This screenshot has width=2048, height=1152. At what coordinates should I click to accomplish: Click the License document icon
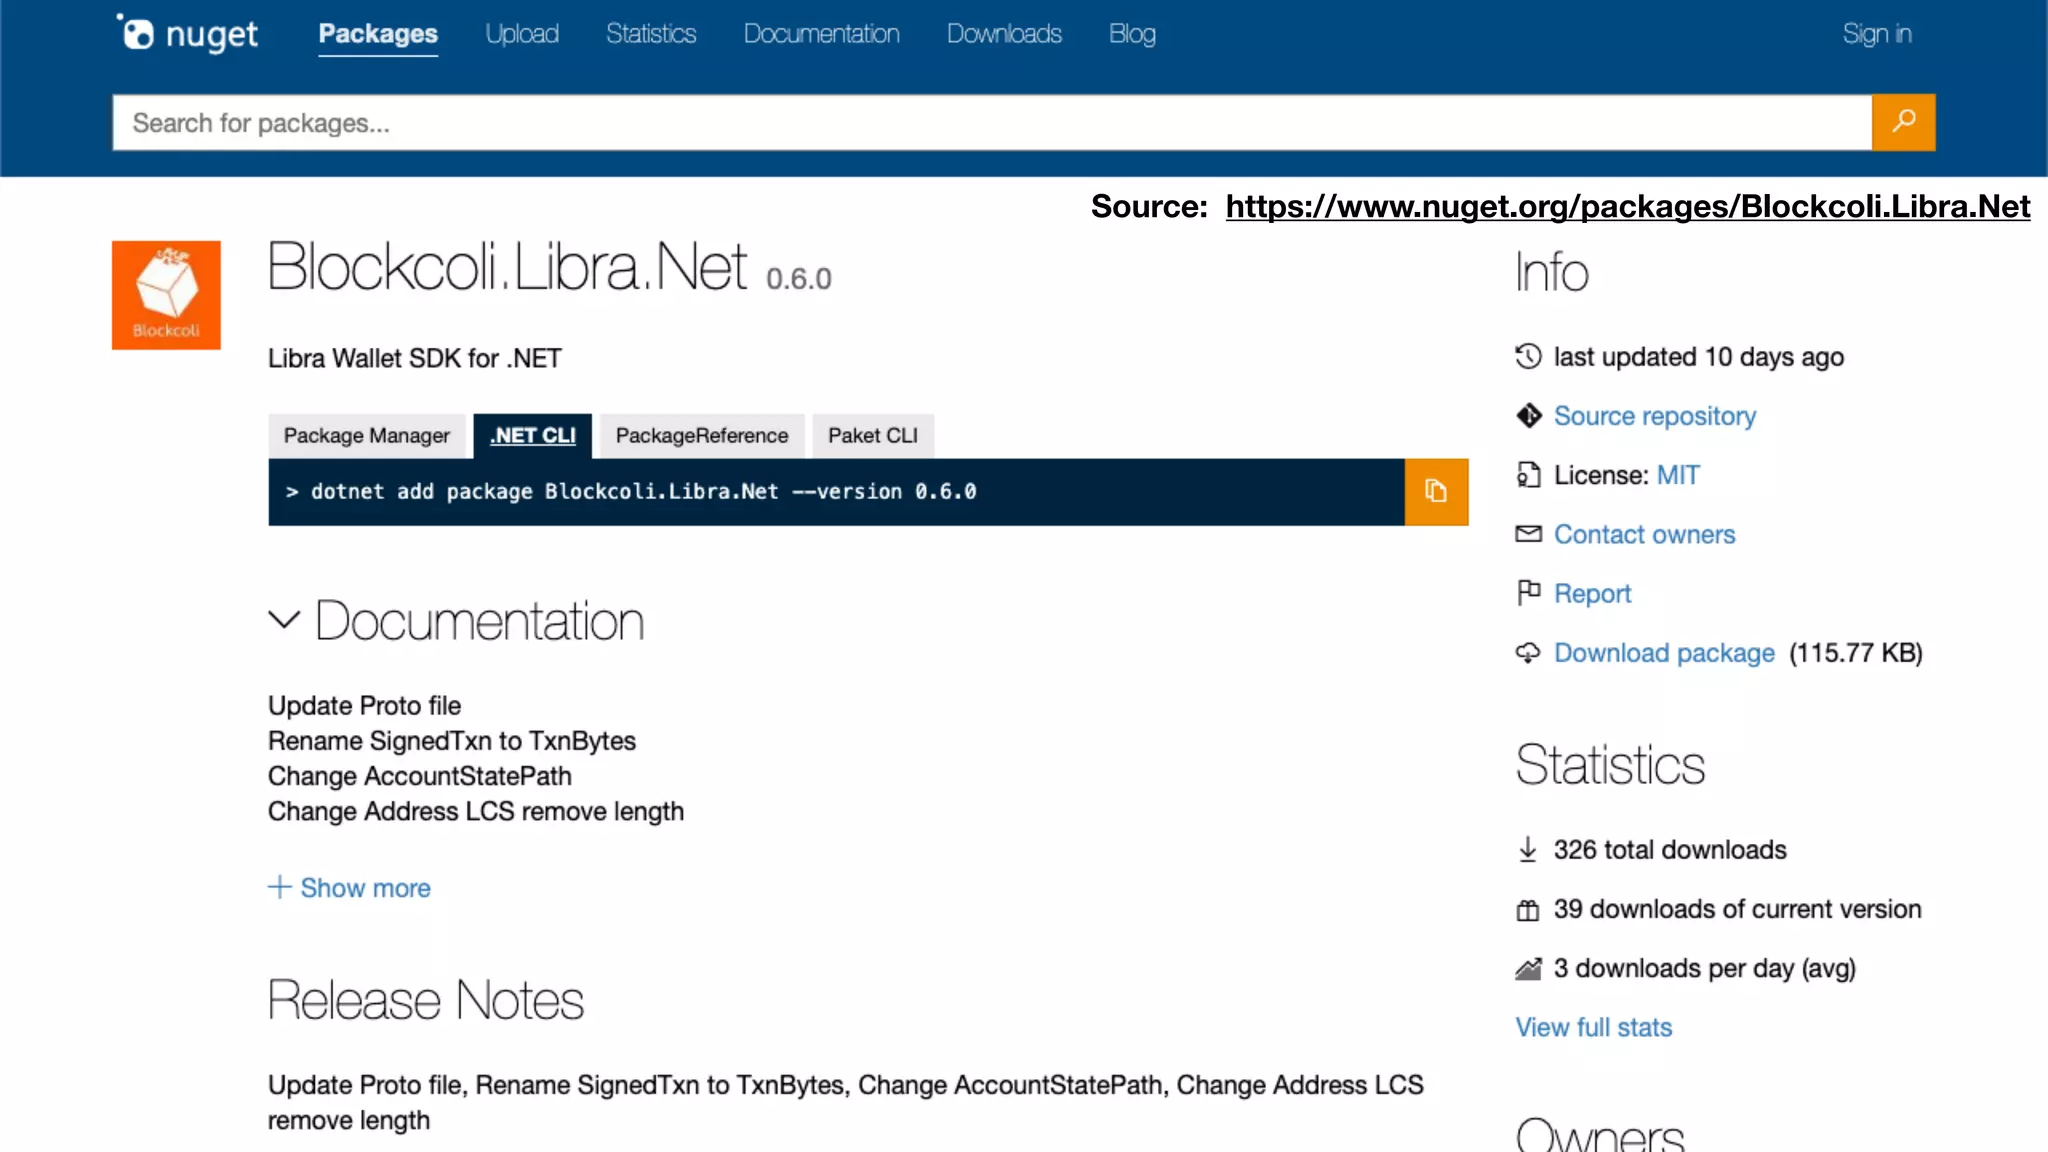click(1528, 474)
